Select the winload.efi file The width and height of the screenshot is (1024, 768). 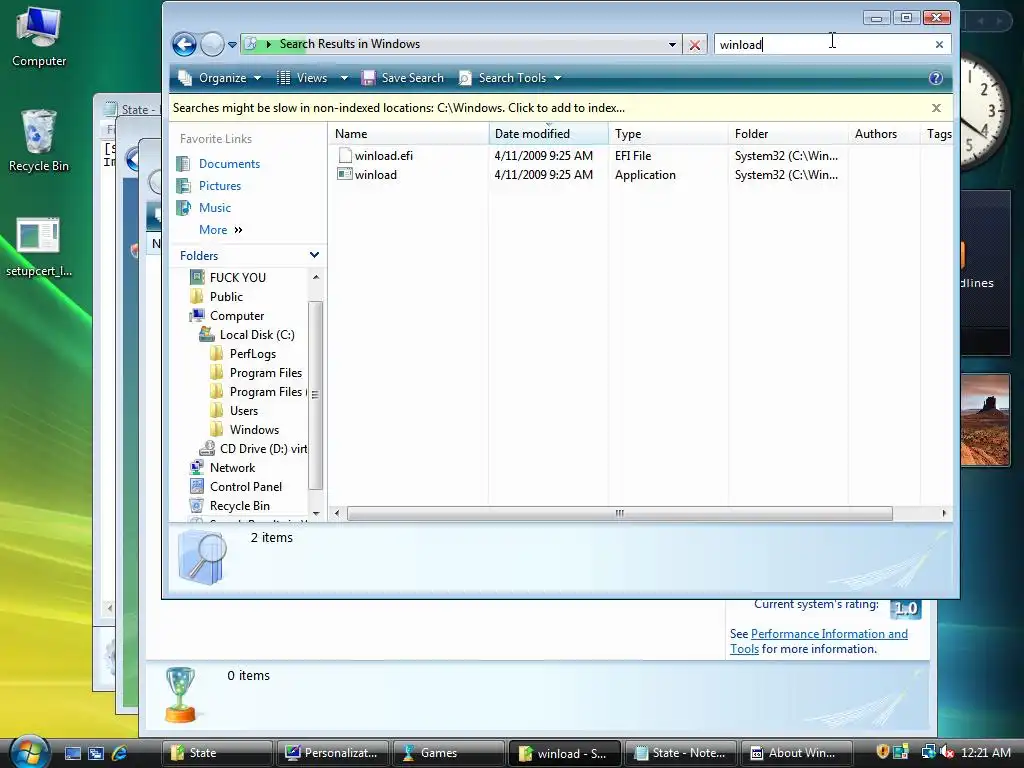point(375,155)
